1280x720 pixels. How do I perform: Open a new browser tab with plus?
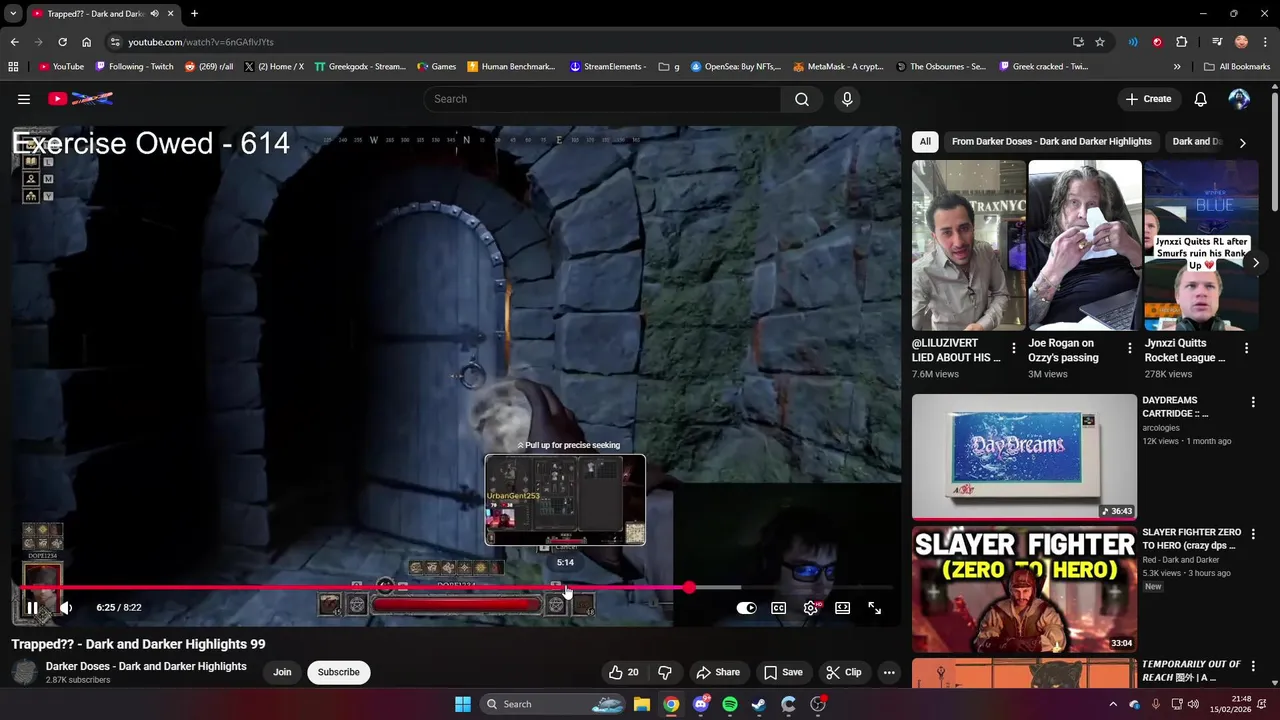pos(194,14)
